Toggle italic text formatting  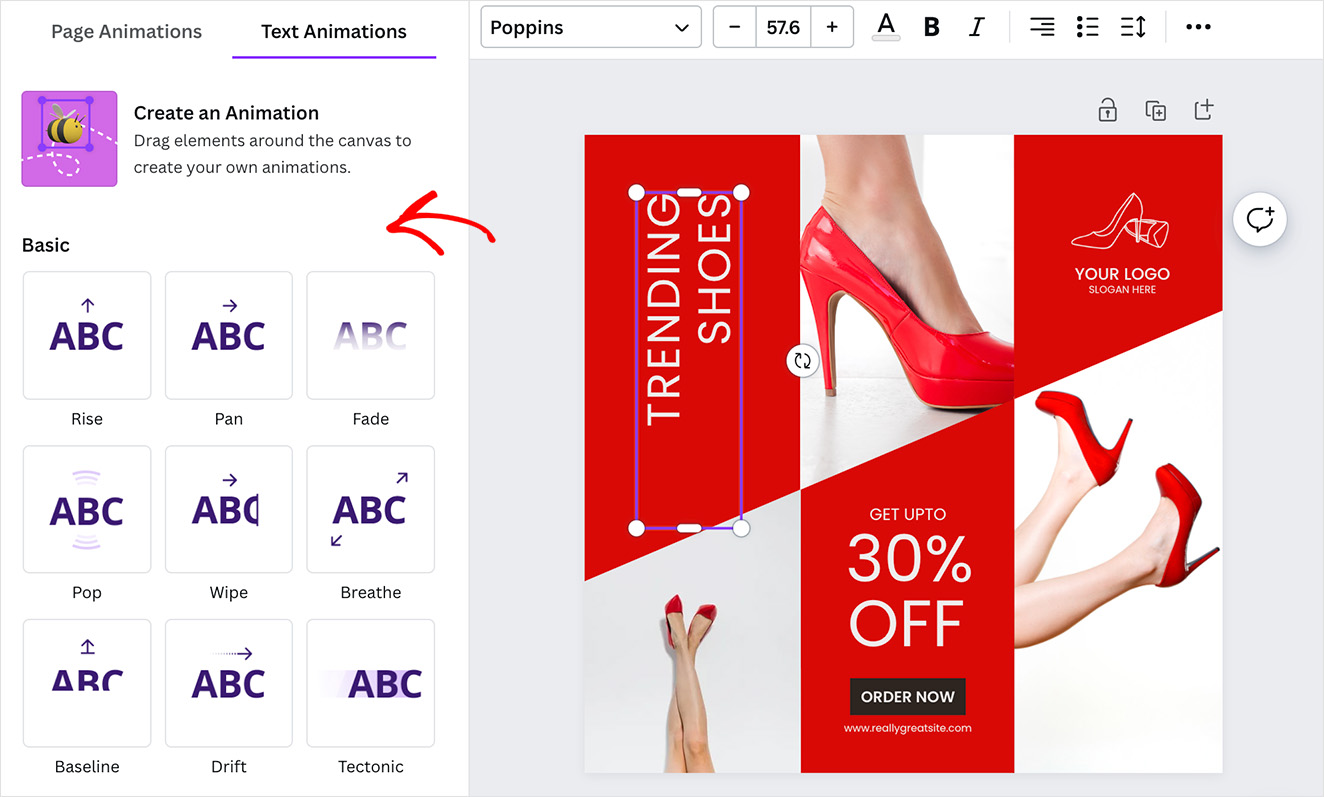click(976, 28)
